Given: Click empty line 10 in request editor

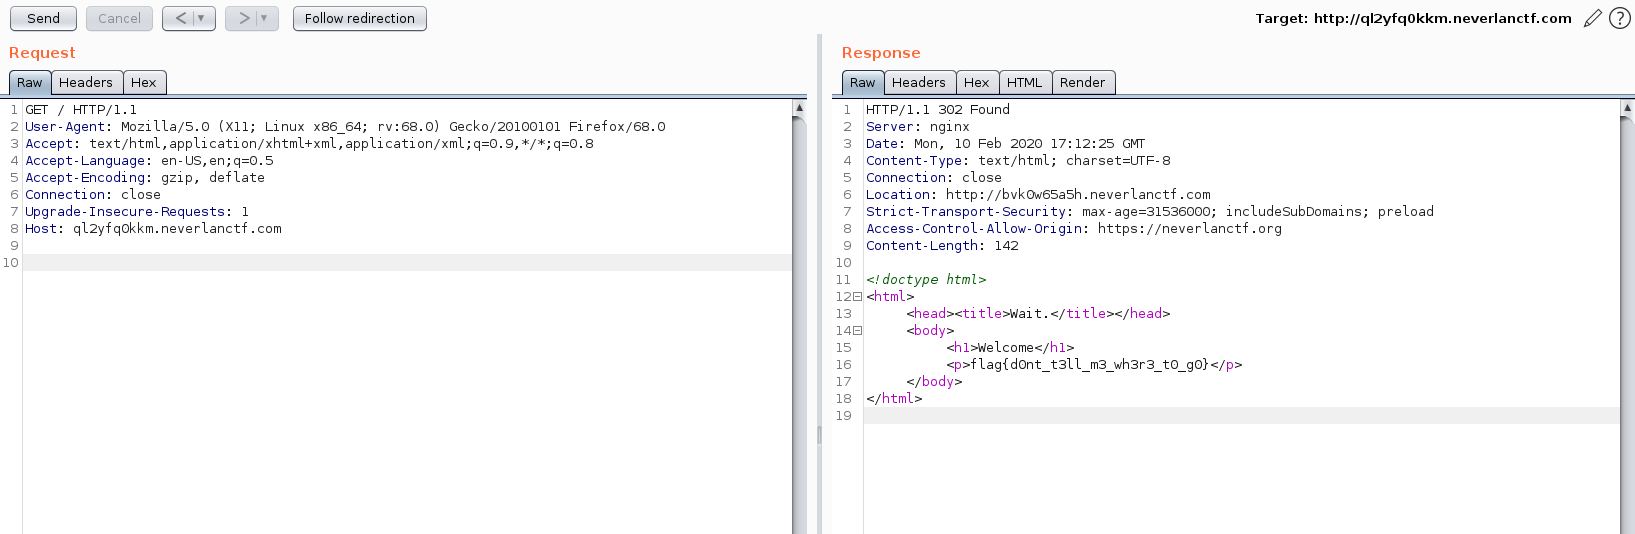Looking at the screenshot, I should point(408,263).
